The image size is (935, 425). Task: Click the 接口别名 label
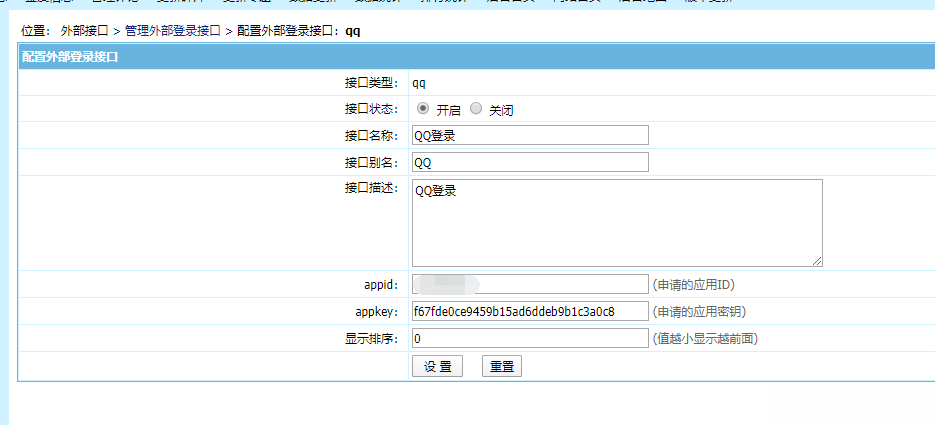pyautogui.click(x=371, y=163)
